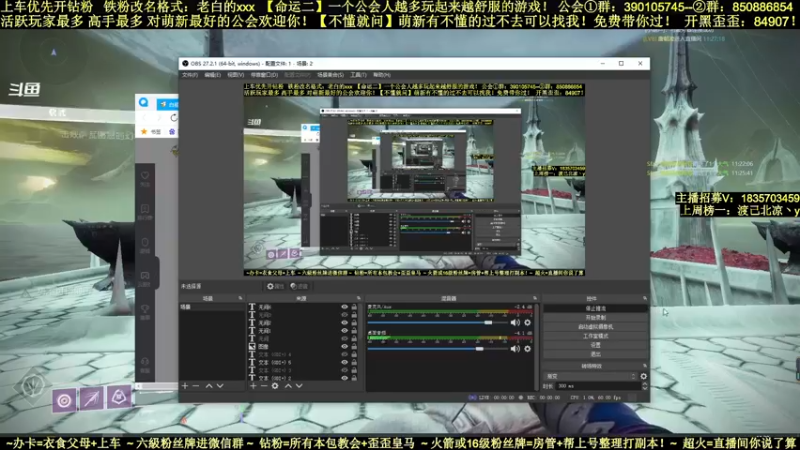The width and height of the screenshot is (800, 450).
Task: Select the 场景 entry in the Scenes list
Action: click(x=212, y=307)
